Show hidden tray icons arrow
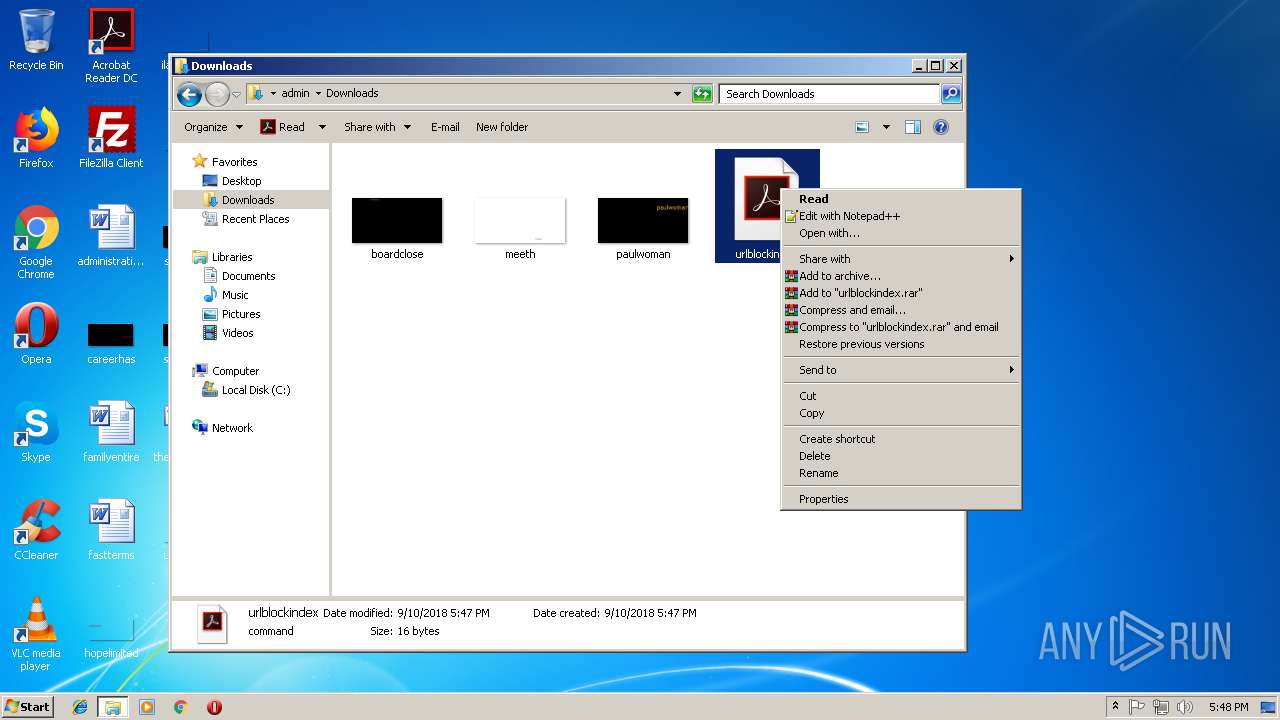This screenshot has height=720, width=1280. [x=1115, y=707]
